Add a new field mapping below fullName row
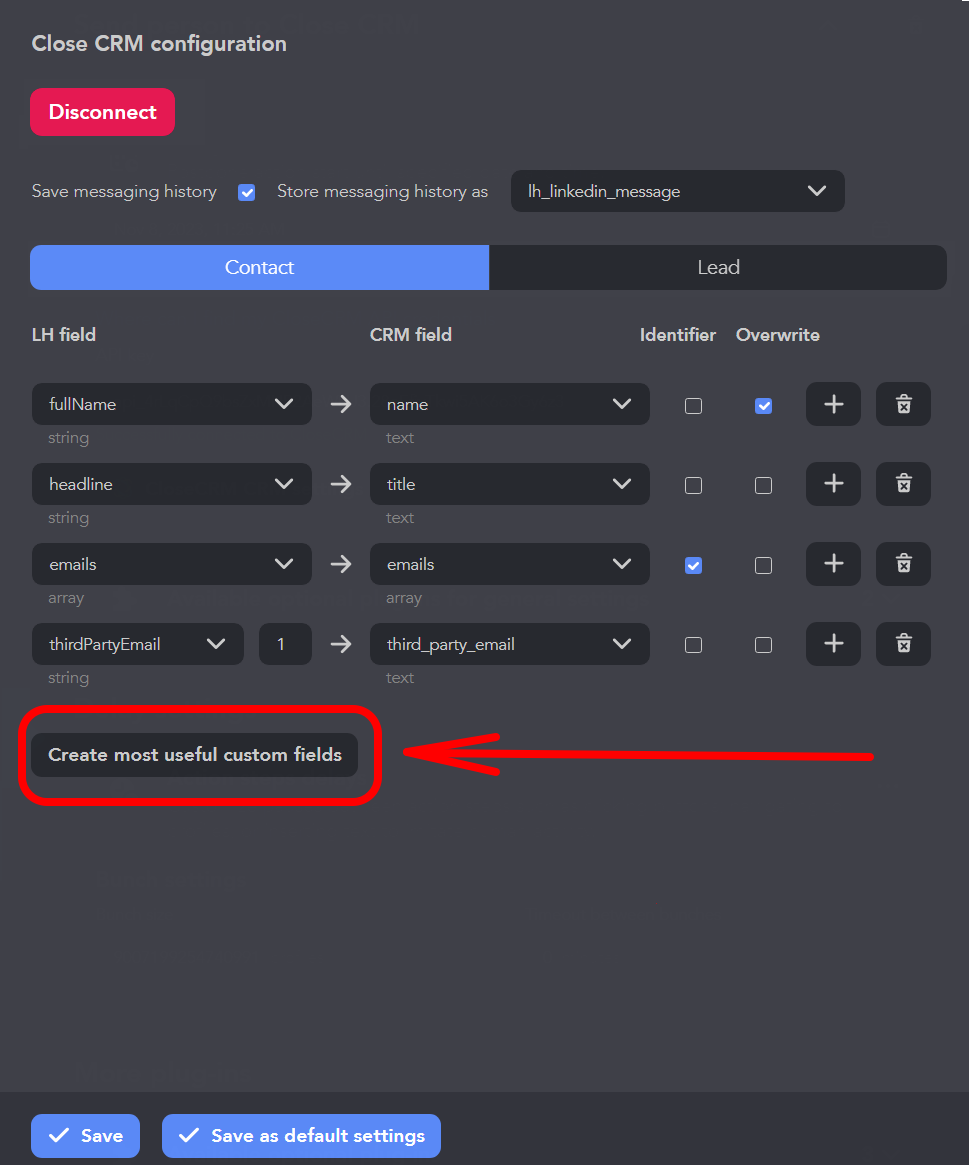969x1165 pixels. (833, 404)
